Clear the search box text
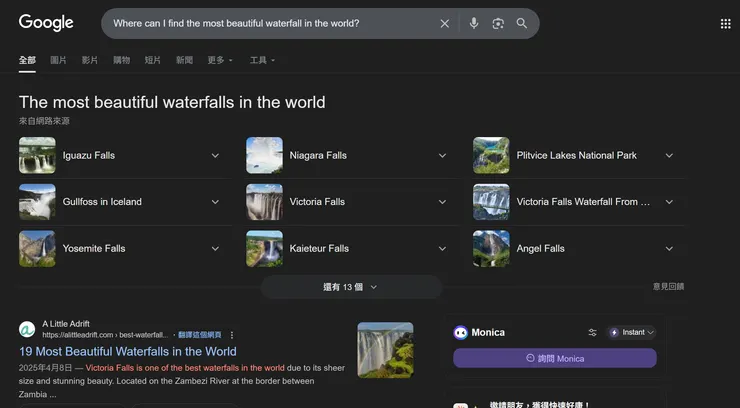740x408 pixels. click(445, 23)
